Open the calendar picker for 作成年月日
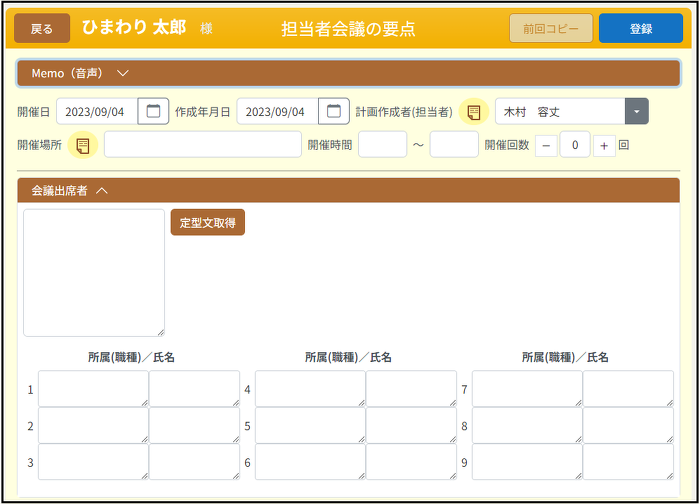The height and width of the screenshot is (504, 700). point(334,112)
